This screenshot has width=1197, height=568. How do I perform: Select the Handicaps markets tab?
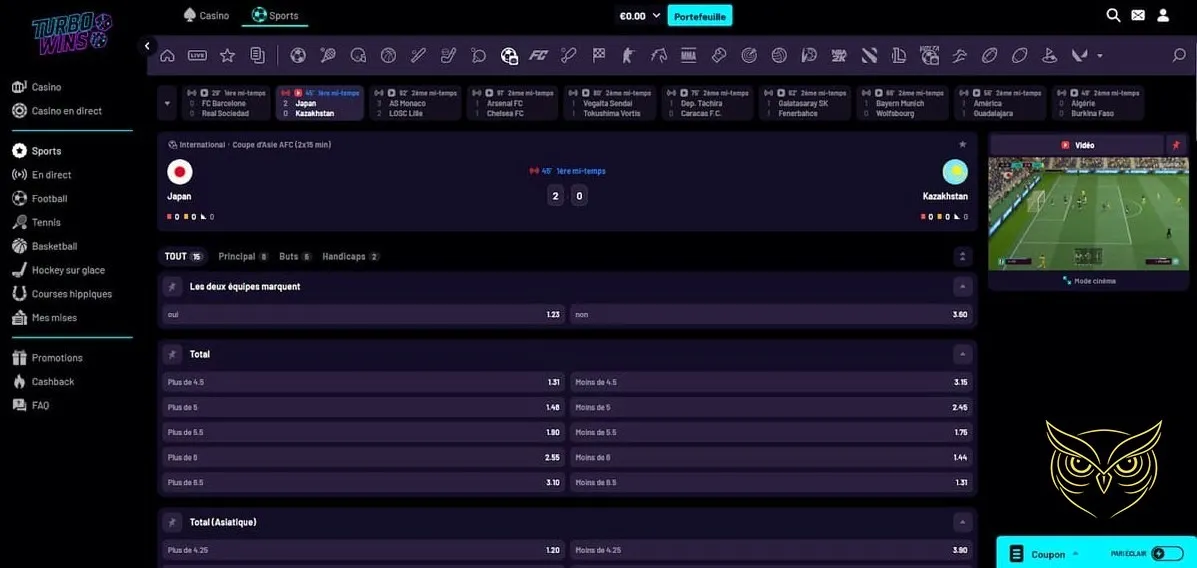351,257
